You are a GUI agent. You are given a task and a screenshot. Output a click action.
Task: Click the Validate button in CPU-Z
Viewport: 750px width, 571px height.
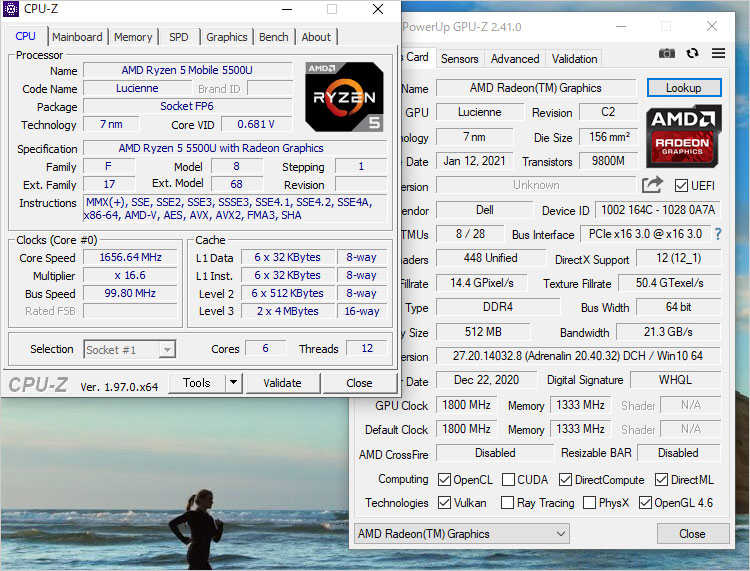click(282, 383)
